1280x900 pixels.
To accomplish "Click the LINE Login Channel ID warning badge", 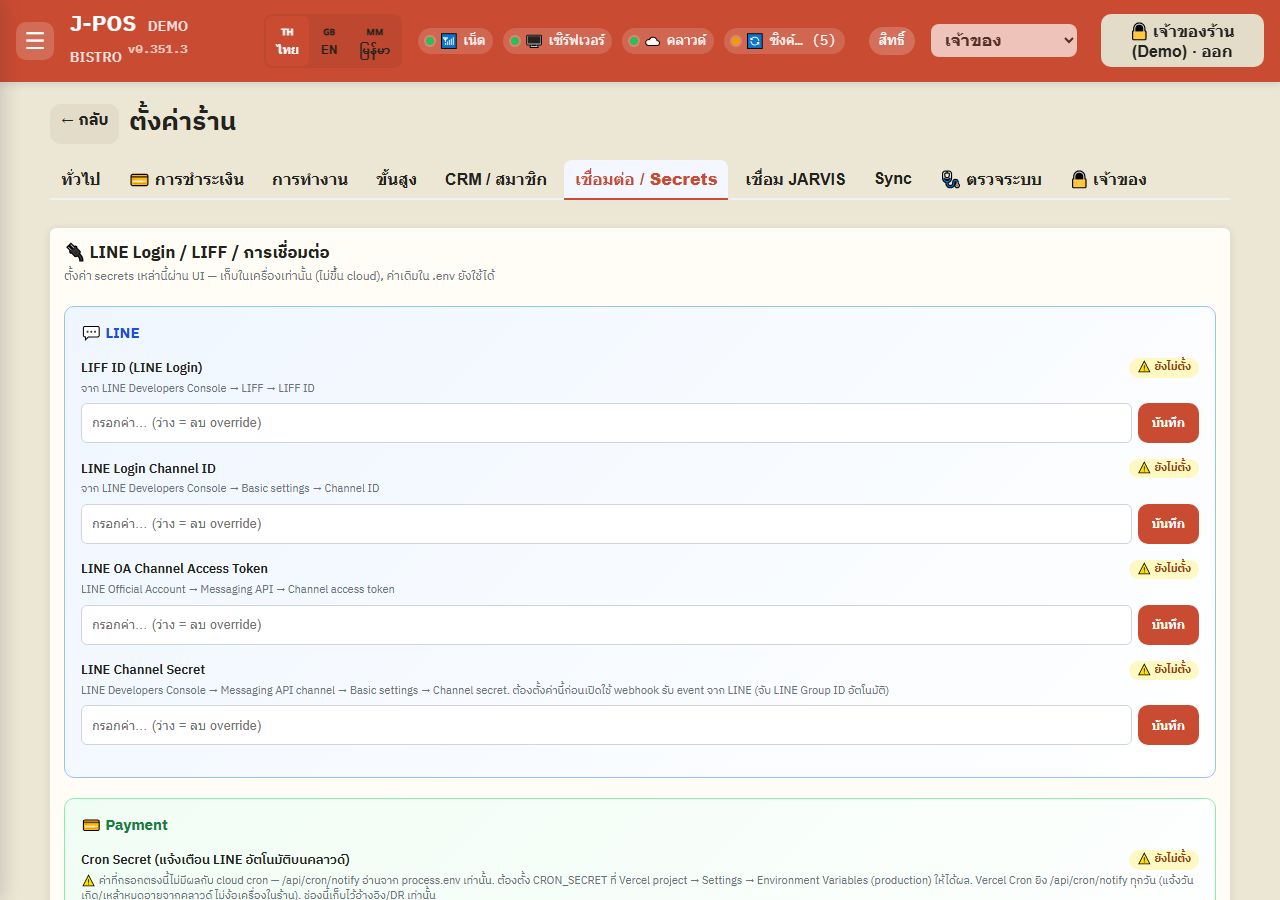I will [x=1164, y=468].
